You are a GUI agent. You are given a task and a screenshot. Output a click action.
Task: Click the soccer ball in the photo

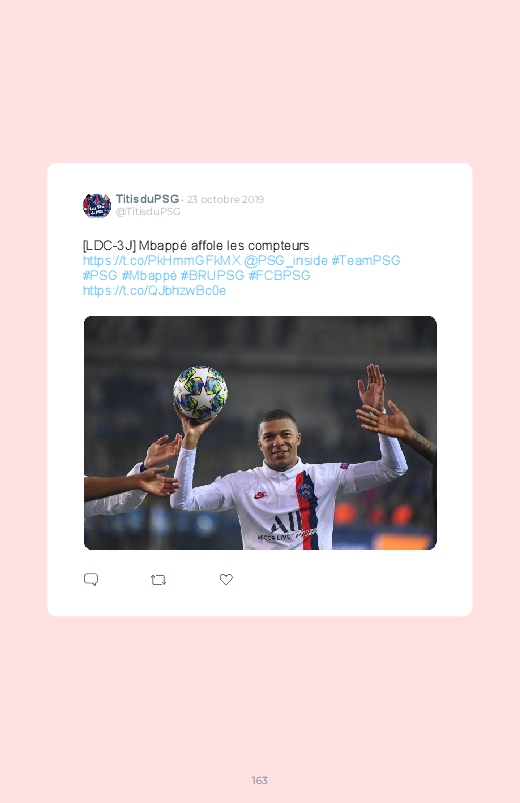(200, 393)
